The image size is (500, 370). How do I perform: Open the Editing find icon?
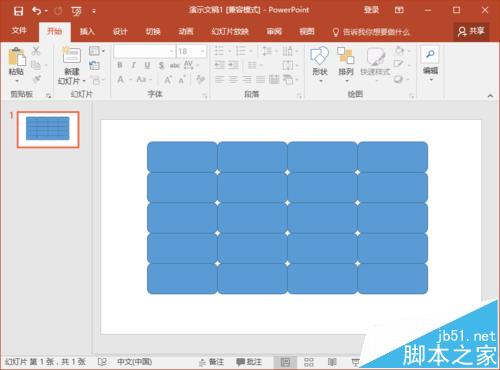[430, 54]
